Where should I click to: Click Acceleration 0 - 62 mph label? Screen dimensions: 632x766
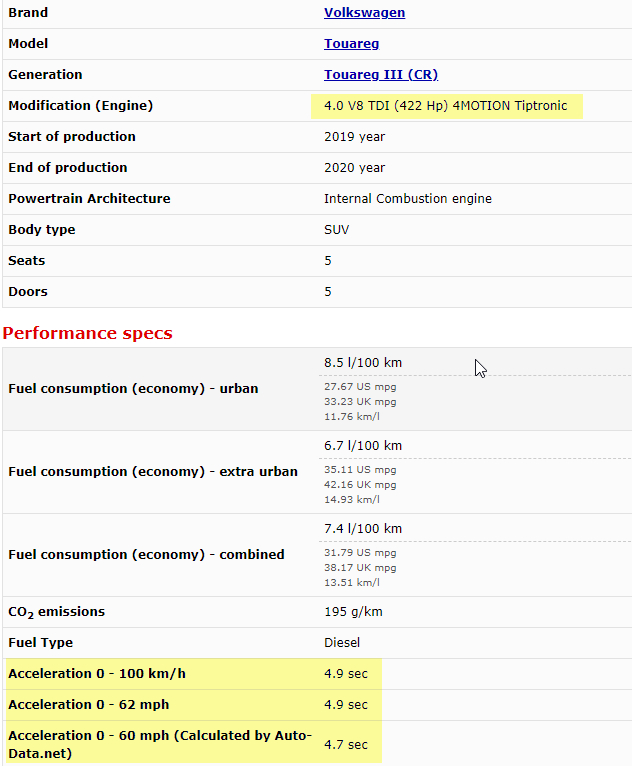coord(88,705)
